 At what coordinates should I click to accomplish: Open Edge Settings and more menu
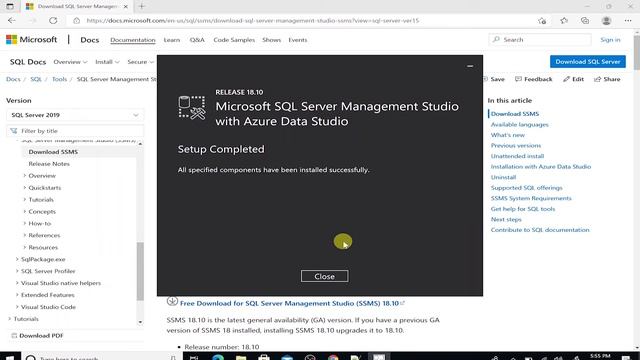coord(628,20)
